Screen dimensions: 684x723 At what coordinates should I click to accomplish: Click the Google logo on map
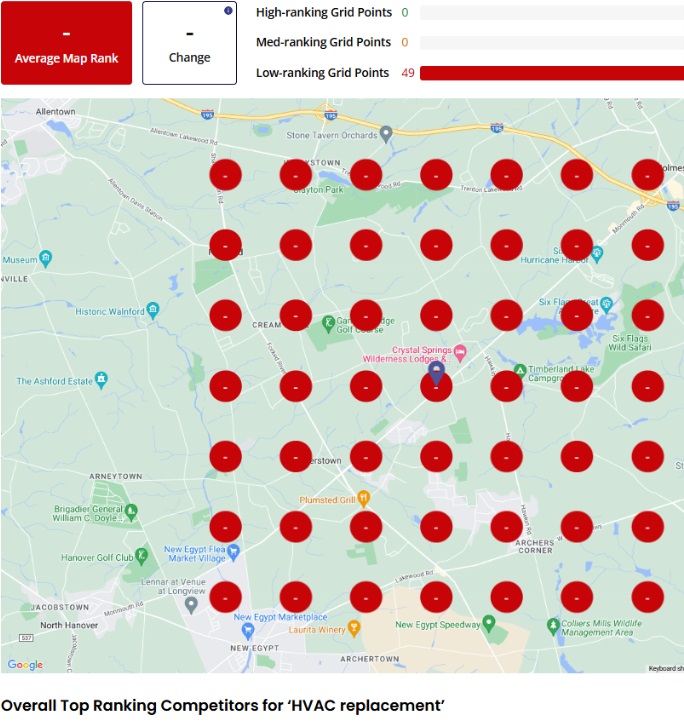[25, 664]
